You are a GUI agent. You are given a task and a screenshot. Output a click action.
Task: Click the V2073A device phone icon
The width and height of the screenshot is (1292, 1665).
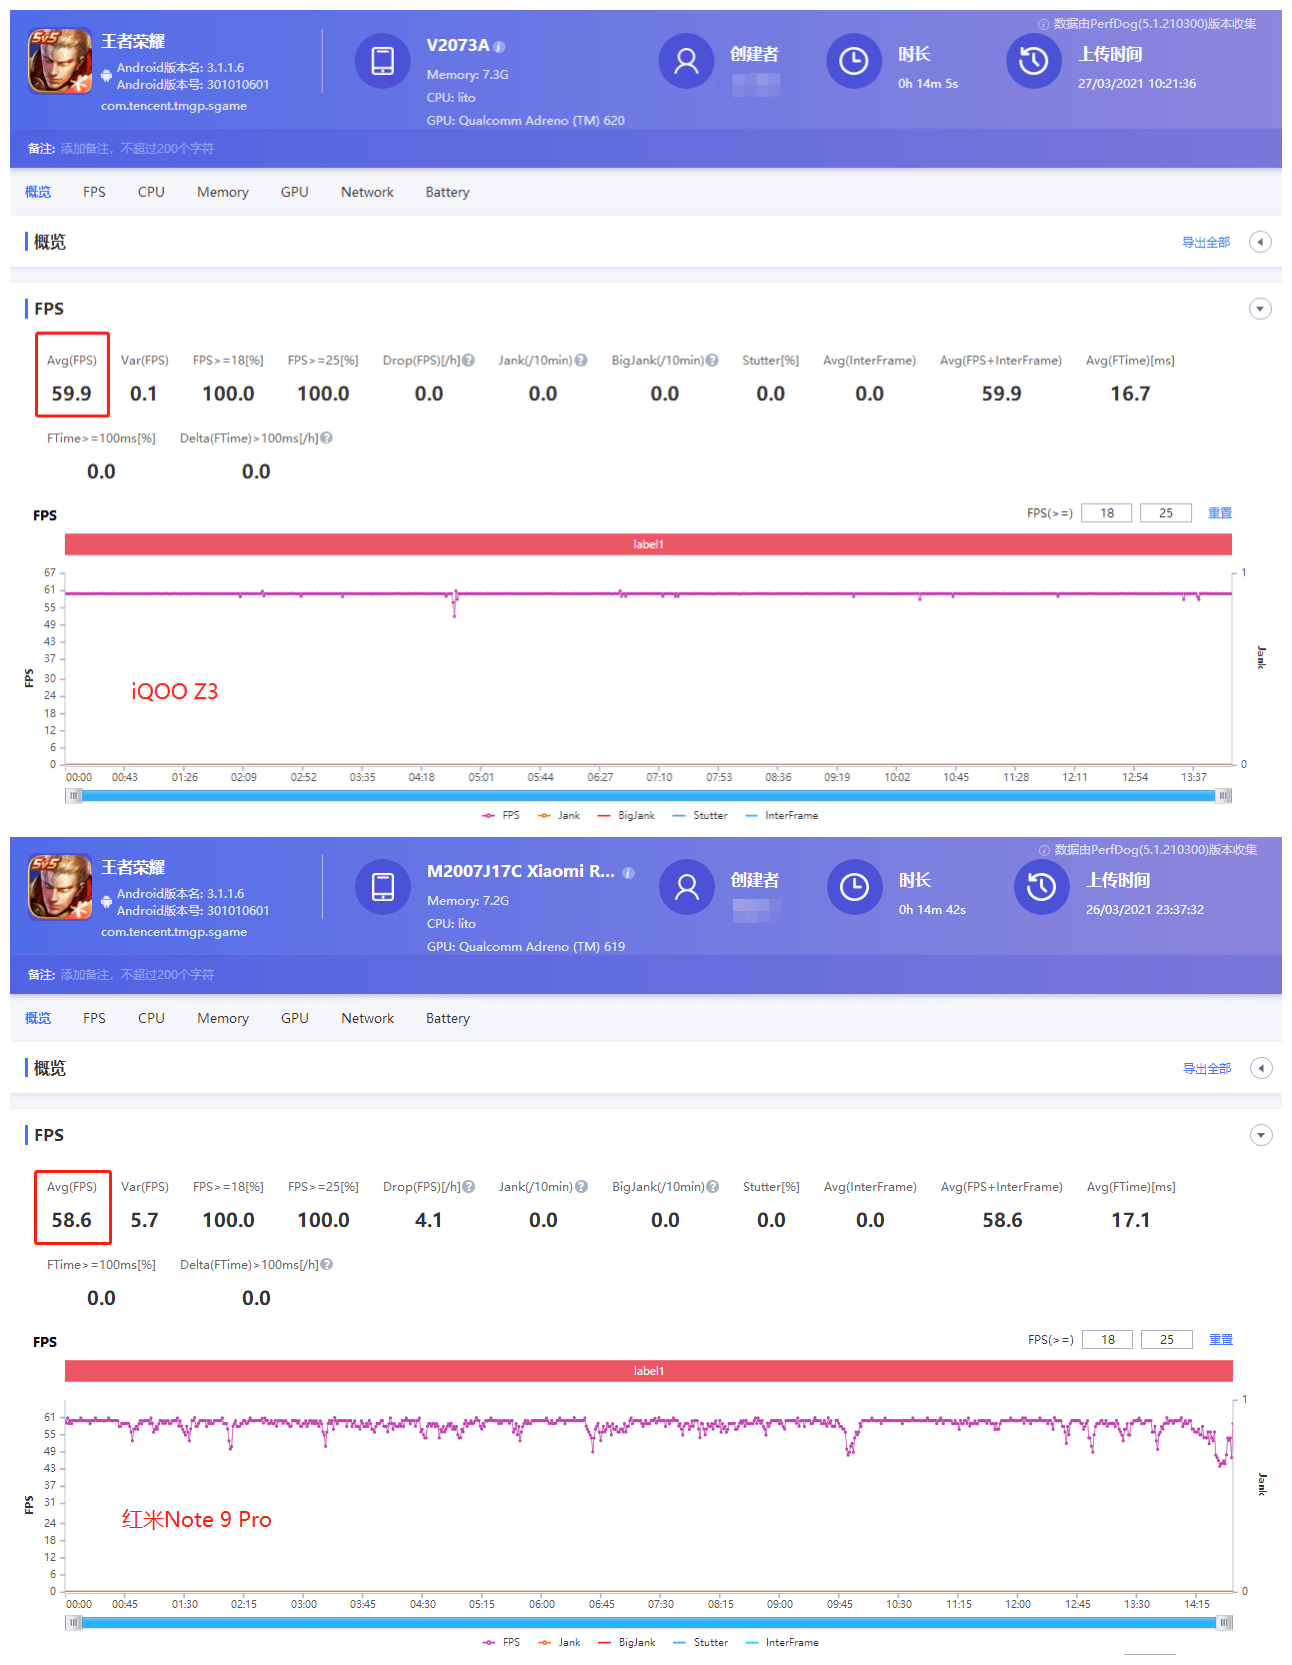383,61
